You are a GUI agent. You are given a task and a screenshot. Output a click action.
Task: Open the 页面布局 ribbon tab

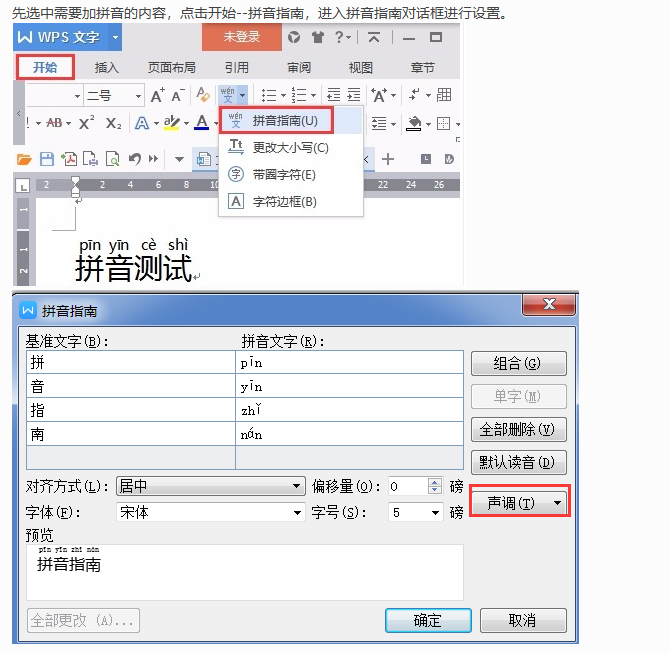pos(173,68)
